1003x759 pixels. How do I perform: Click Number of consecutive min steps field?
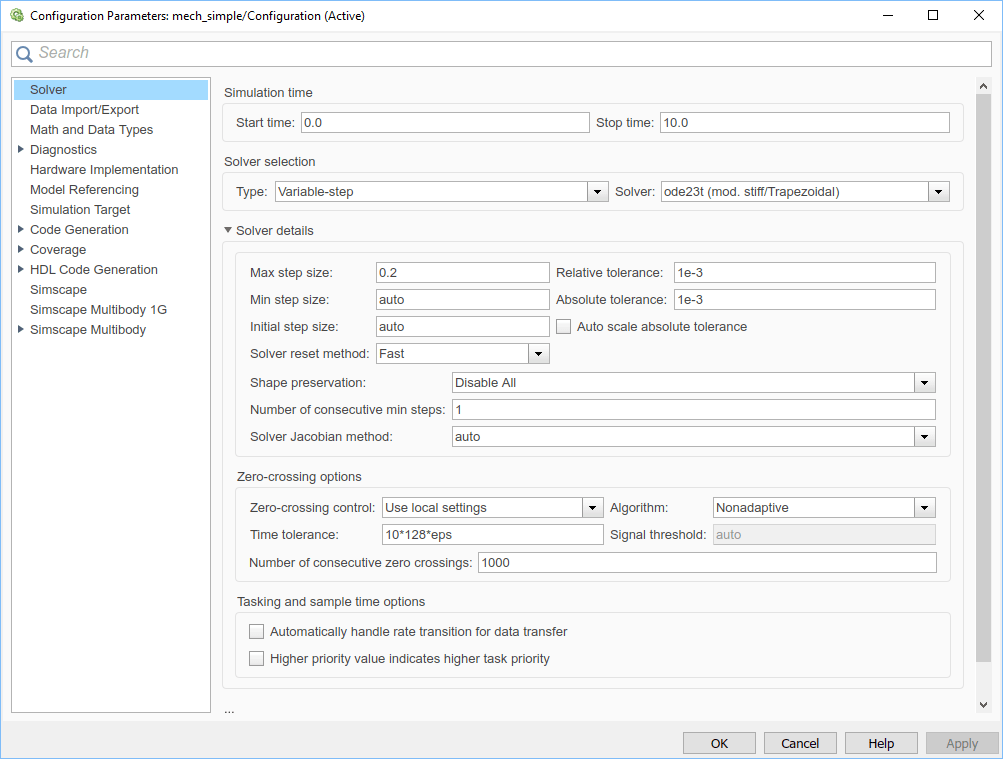click(693, 409)
